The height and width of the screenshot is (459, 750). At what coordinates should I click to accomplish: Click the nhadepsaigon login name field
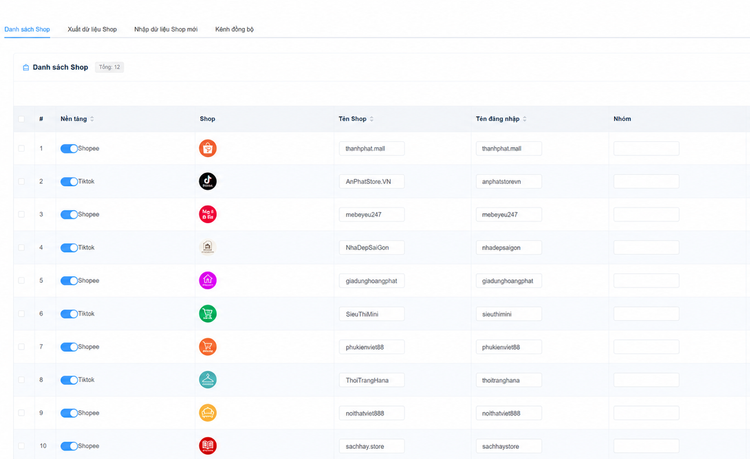coord(508,247)
